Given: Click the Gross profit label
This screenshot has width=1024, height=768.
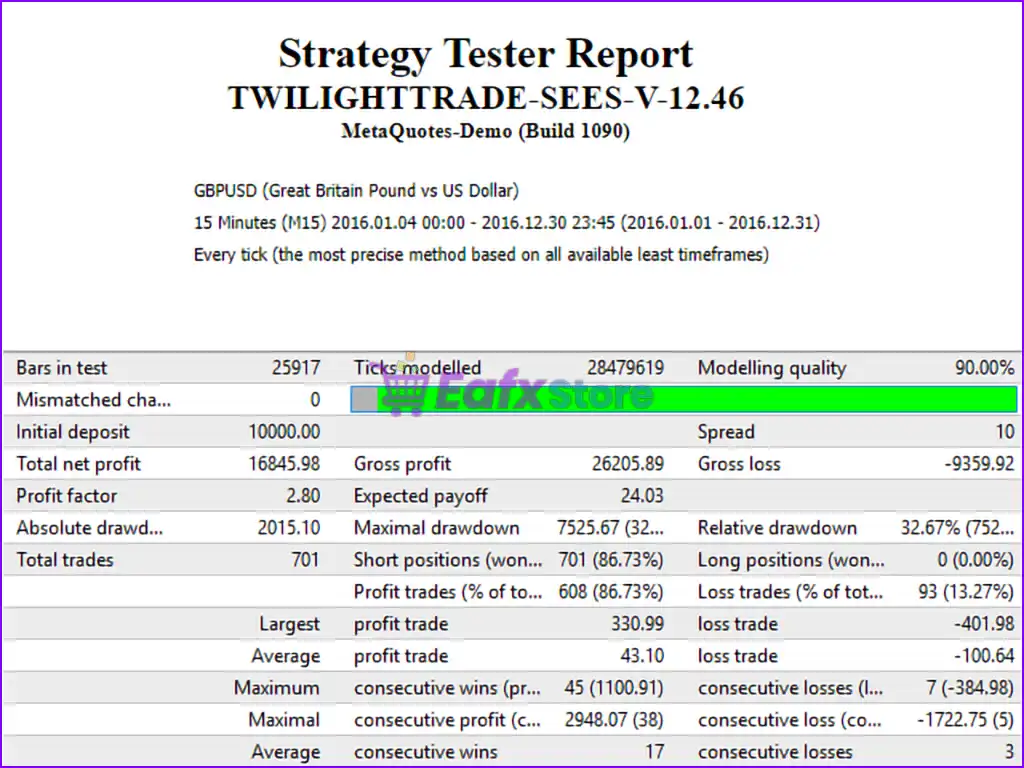Looking at the screenshot, I should pyautogui.click(x=402, y=464).
